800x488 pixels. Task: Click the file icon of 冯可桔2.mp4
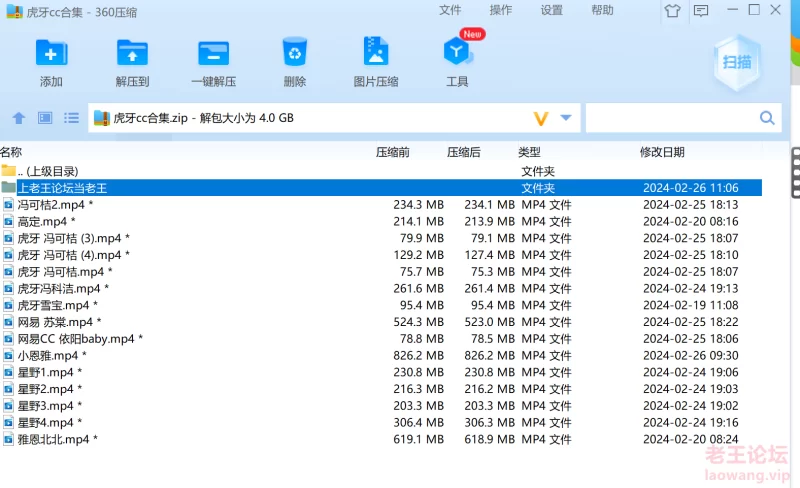(x=8, y=205)
